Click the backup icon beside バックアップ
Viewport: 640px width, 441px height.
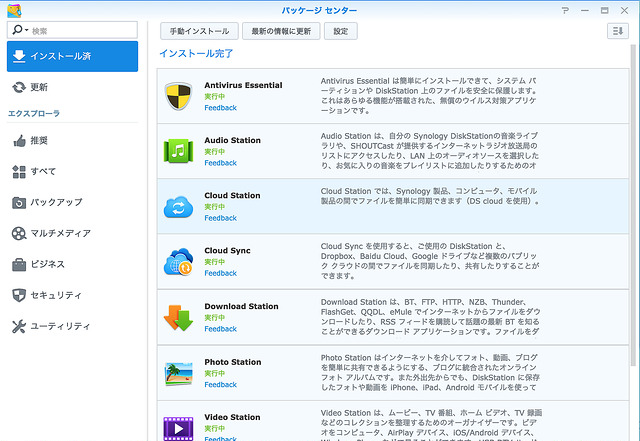pyautogui.click(x=19, y=203)
